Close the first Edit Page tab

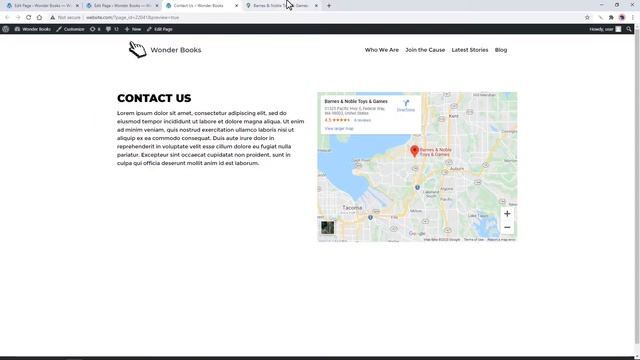click(x=77, y=6)
